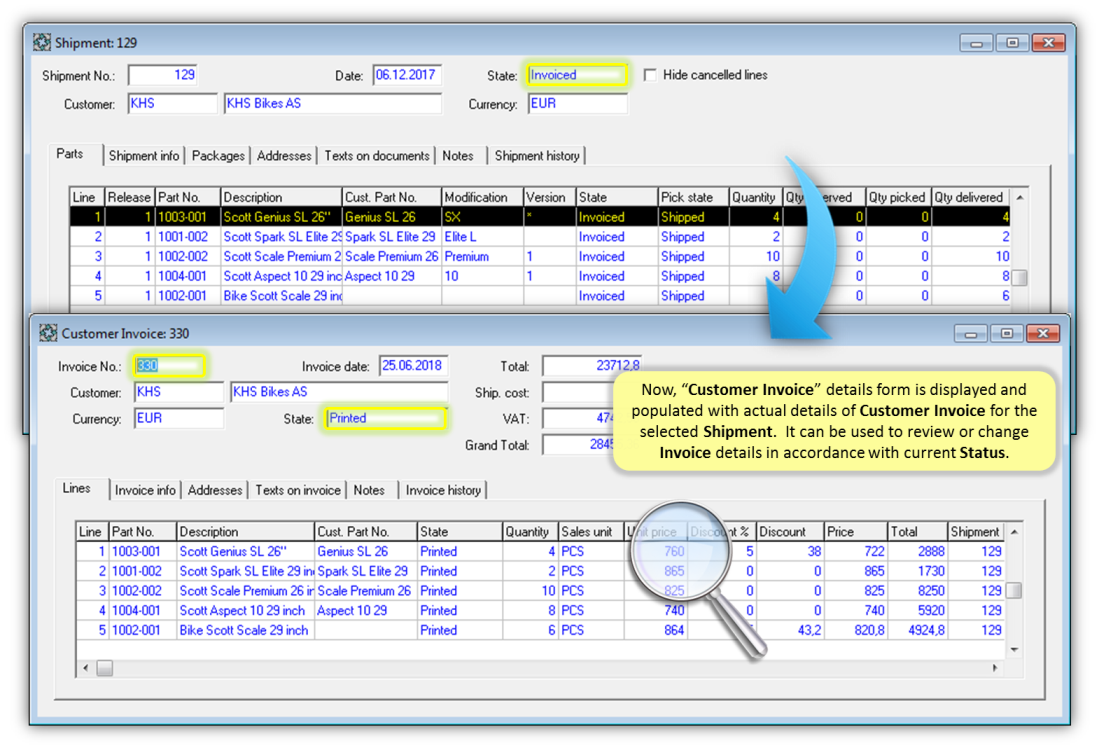
Task: Click the Sales unit column header
Action: [591, 531]
